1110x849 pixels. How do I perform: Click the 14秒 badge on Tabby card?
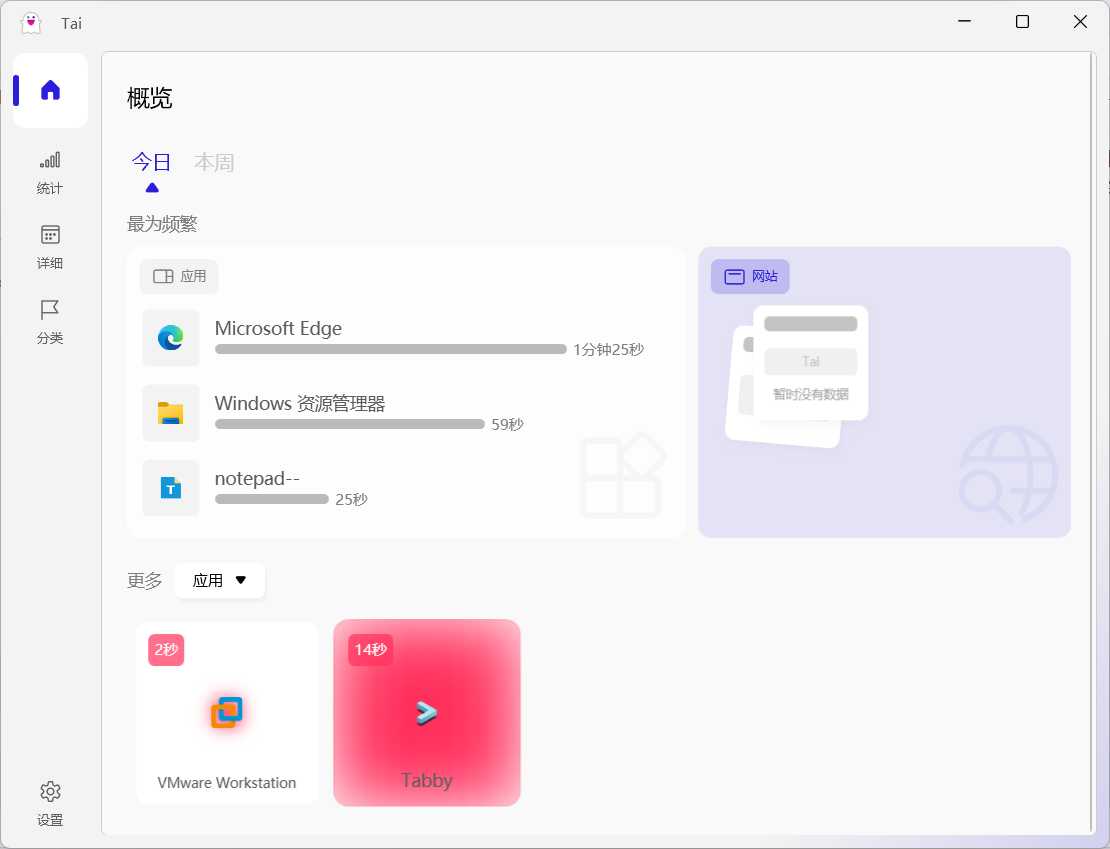370,649
